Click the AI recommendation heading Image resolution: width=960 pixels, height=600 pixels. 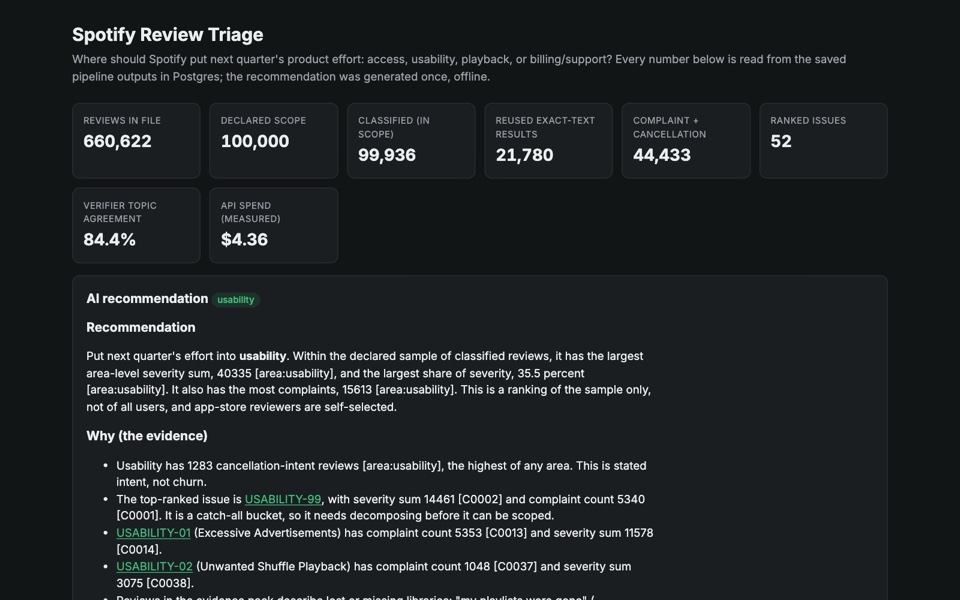(x=147, y=299)
